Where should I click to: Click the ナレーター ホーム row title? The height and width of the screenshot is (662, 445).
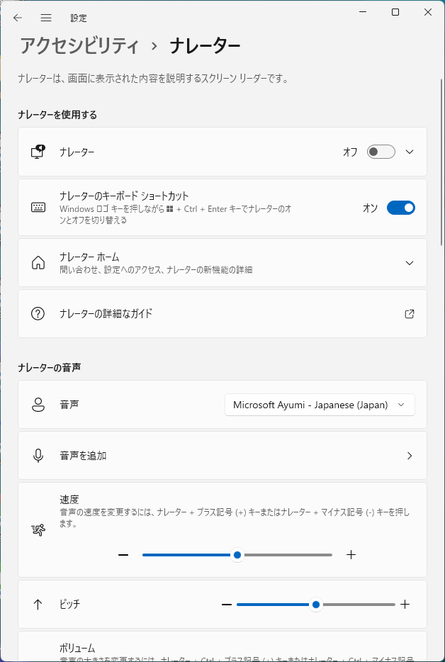pyautogui.click(x=89, y=257)
